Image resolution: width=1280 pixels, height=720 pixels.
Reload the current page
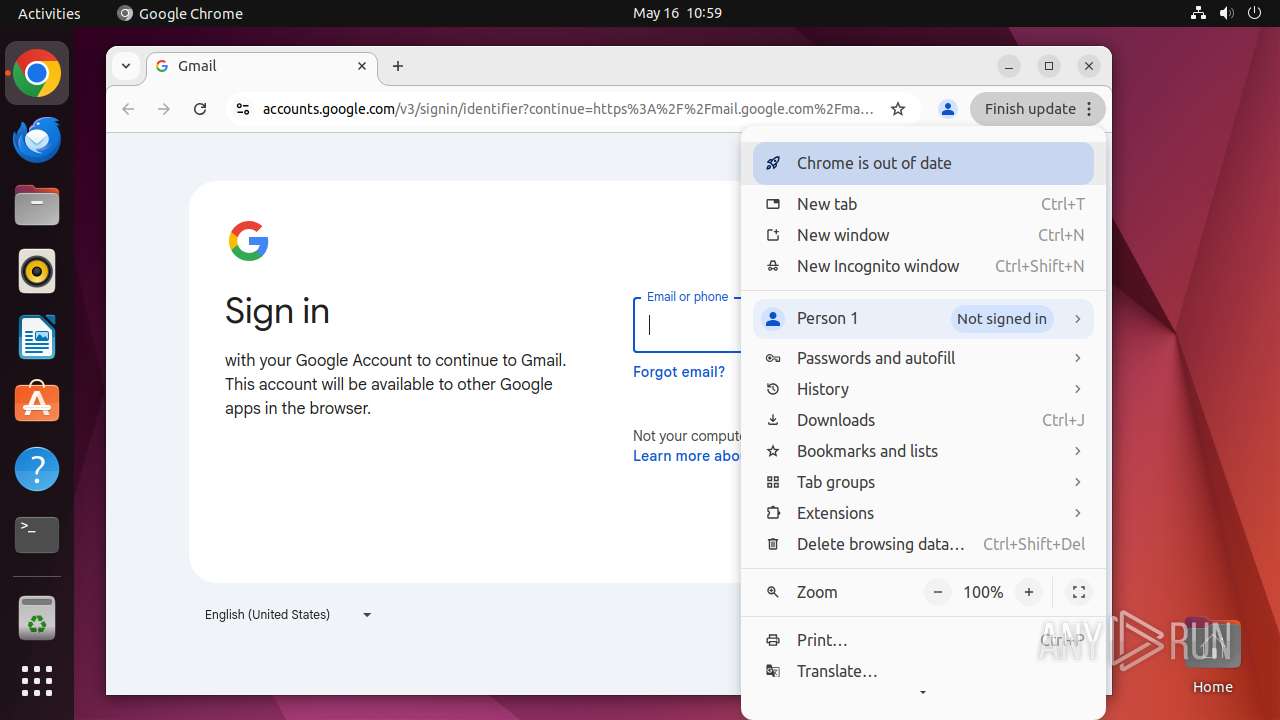pos(200,109)
